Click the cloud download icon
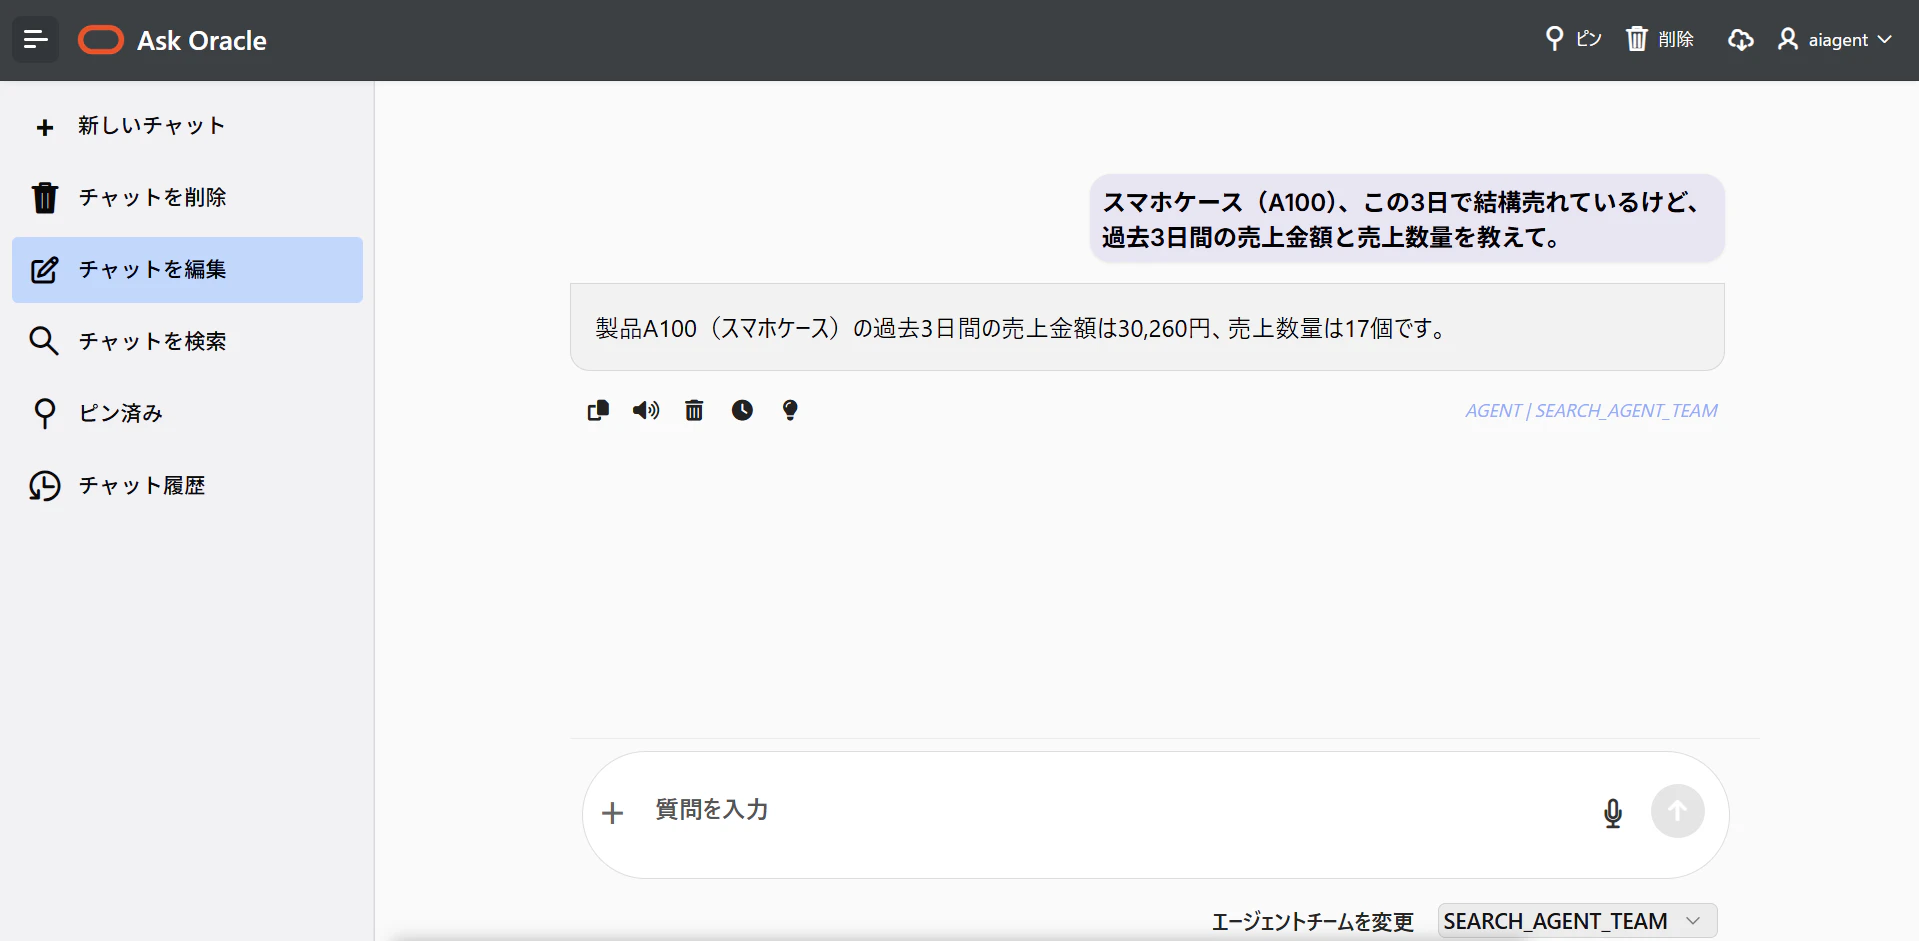Image resolution: width=1919 pixels, height=941 pixels. coord(1741,39)
